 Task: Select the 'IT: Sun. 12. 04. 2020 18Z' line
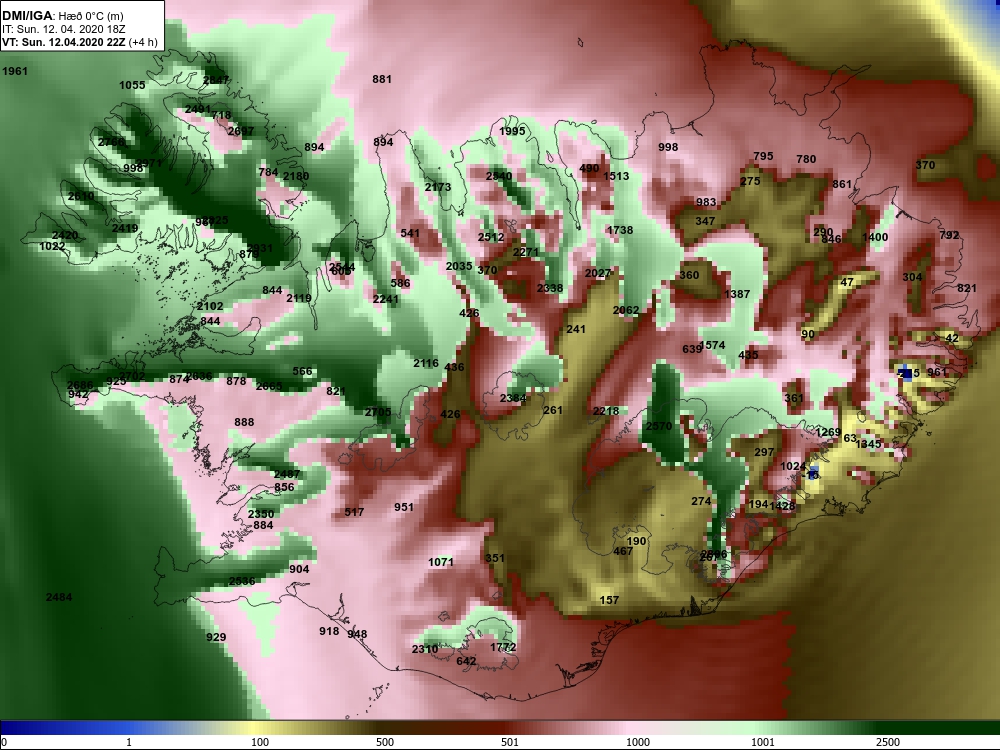coord(62,29)
